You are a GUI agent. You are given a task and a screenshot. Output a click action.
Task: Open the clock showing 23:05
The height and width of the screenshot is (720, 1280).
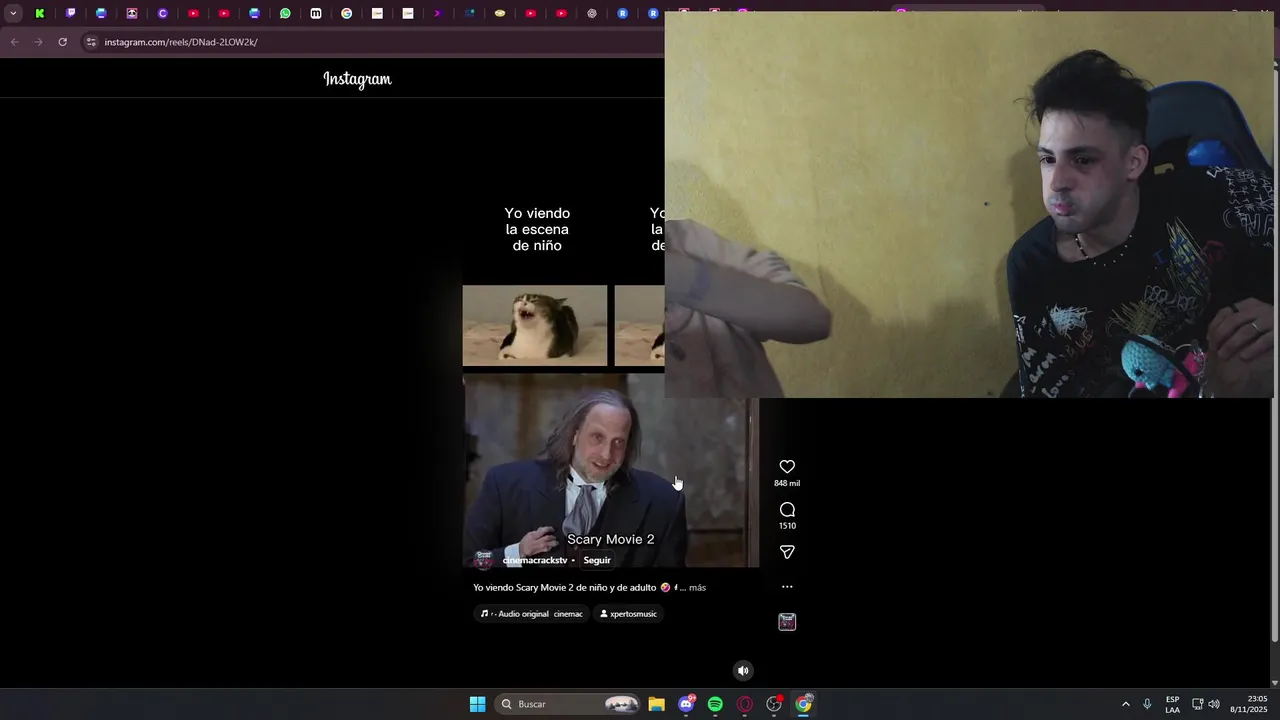point(1249,704)
